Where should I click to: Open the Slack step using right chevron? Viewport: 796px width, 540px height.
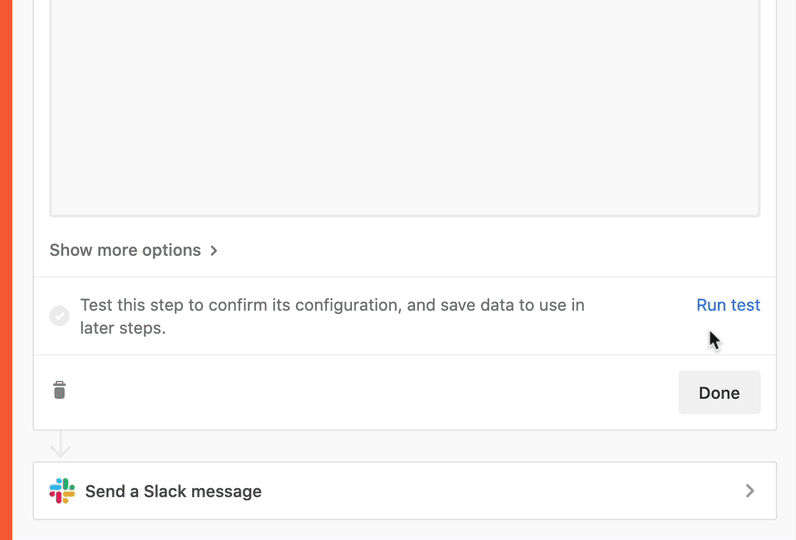pyautogui.click(x=750, y=491)
